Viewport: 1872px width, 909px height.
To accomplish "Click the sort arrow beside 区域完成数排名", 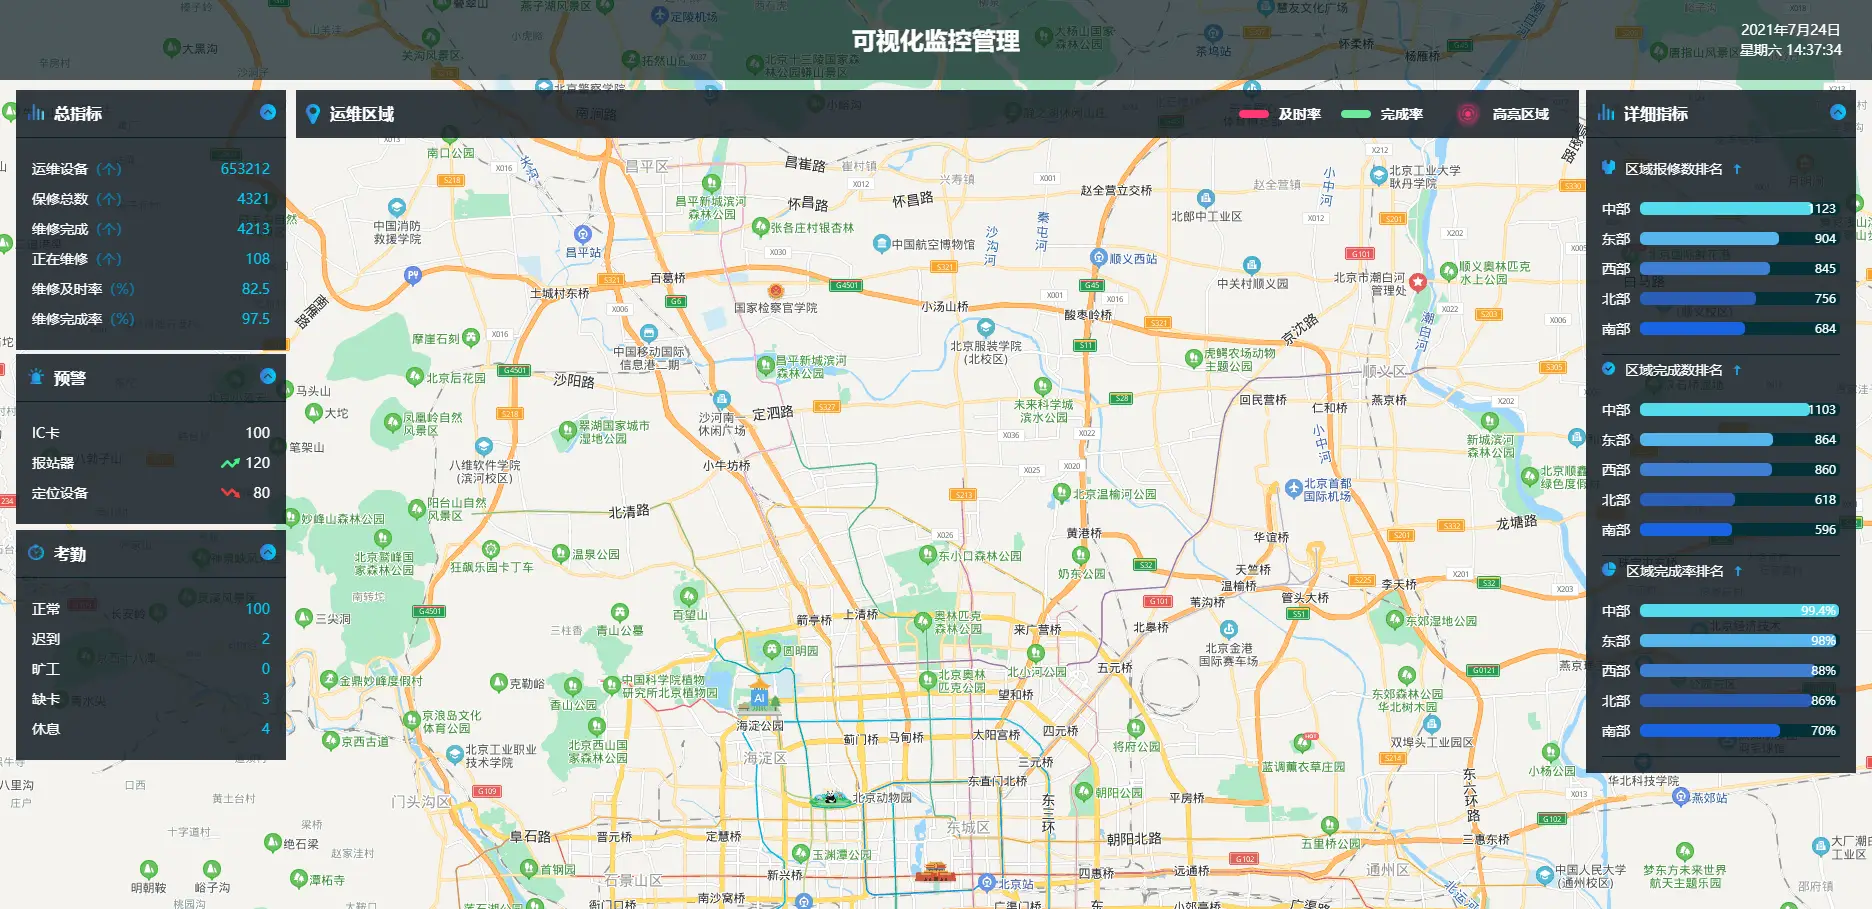I will pyautogui.click(x=1737, y=370).
